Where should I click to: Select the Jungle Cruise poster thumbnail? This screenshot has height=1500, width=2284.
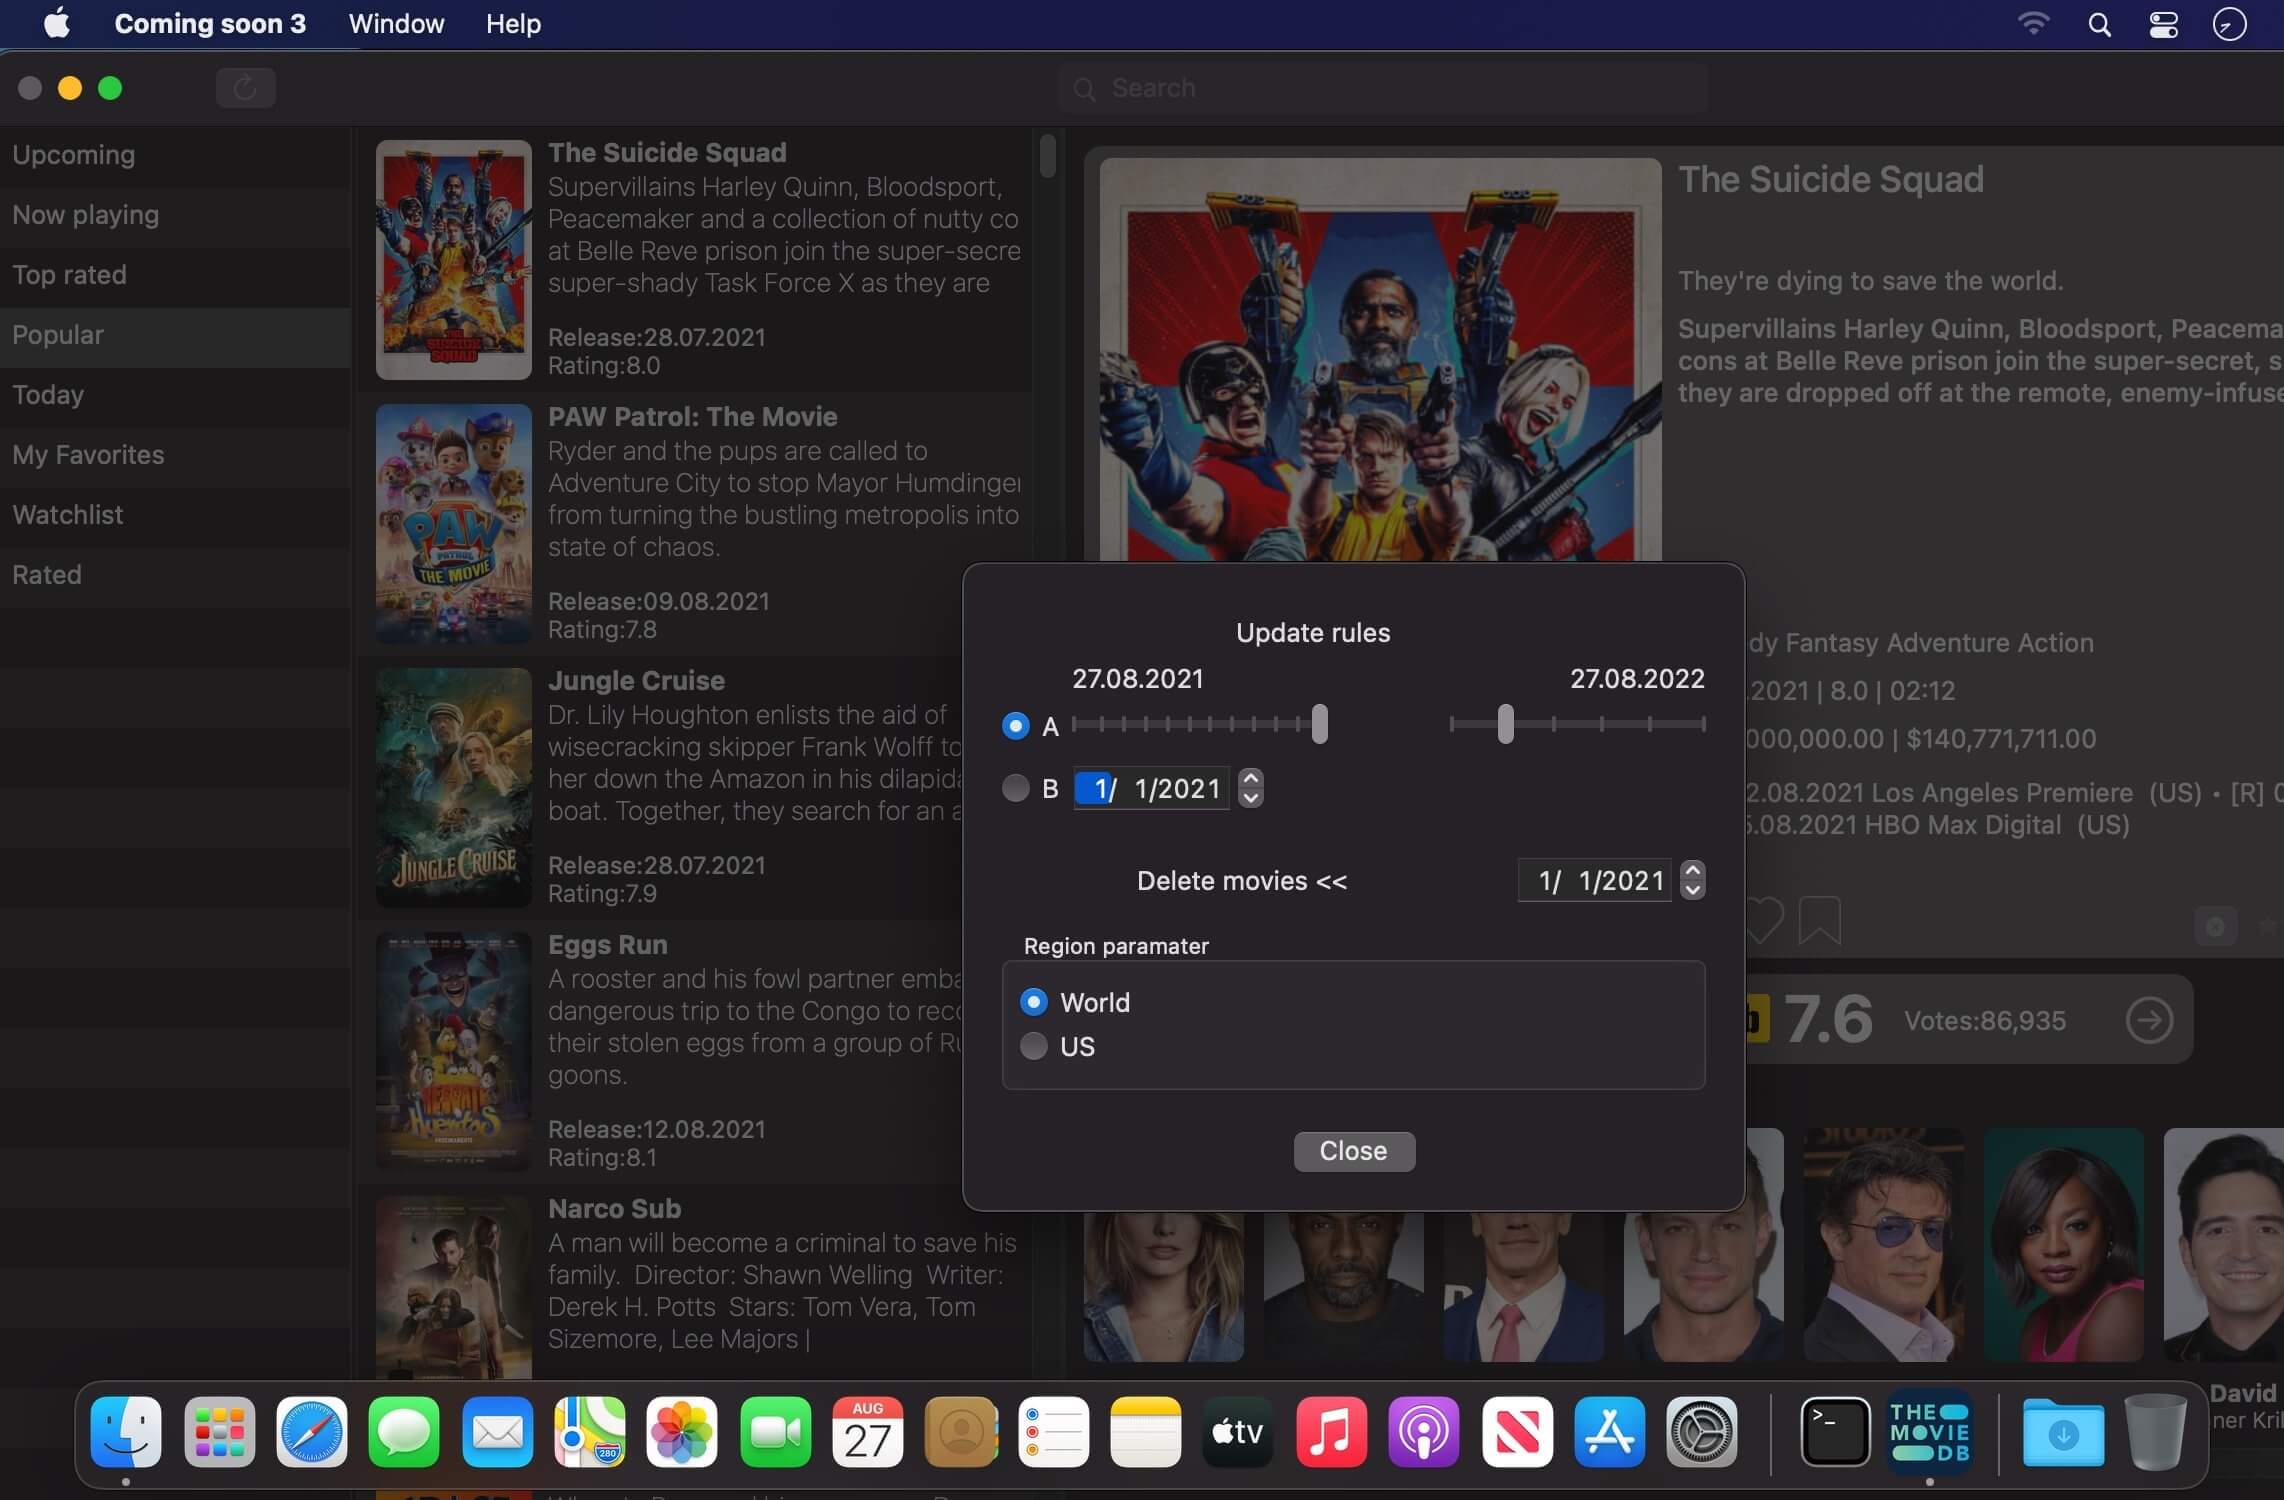tap(454, 788)
